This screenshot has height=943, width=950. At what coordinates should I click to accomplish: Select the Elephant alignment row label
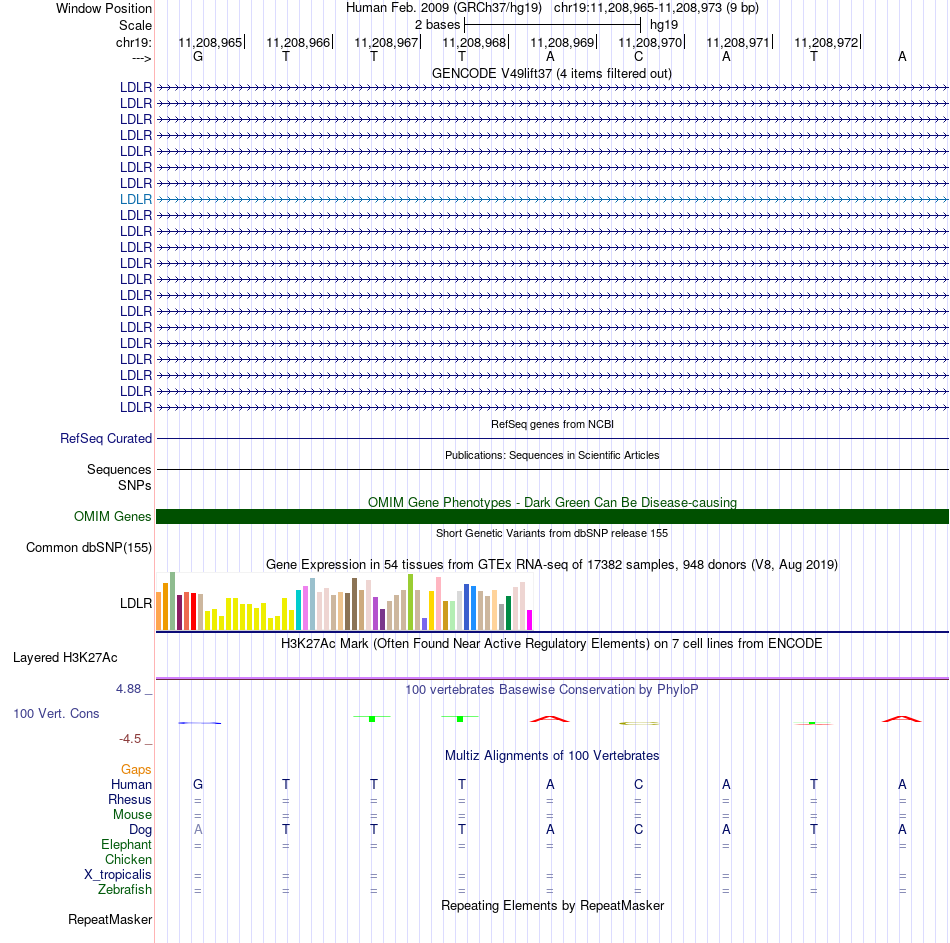(126, 844)
